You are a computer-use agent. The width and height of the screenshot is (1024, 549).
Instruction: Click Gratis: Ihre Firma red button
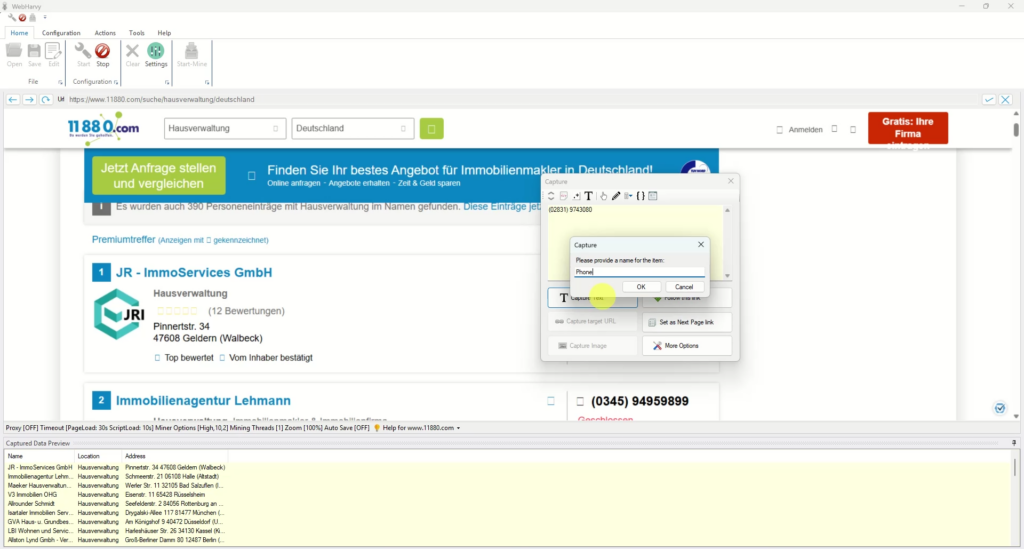(908, 128)
